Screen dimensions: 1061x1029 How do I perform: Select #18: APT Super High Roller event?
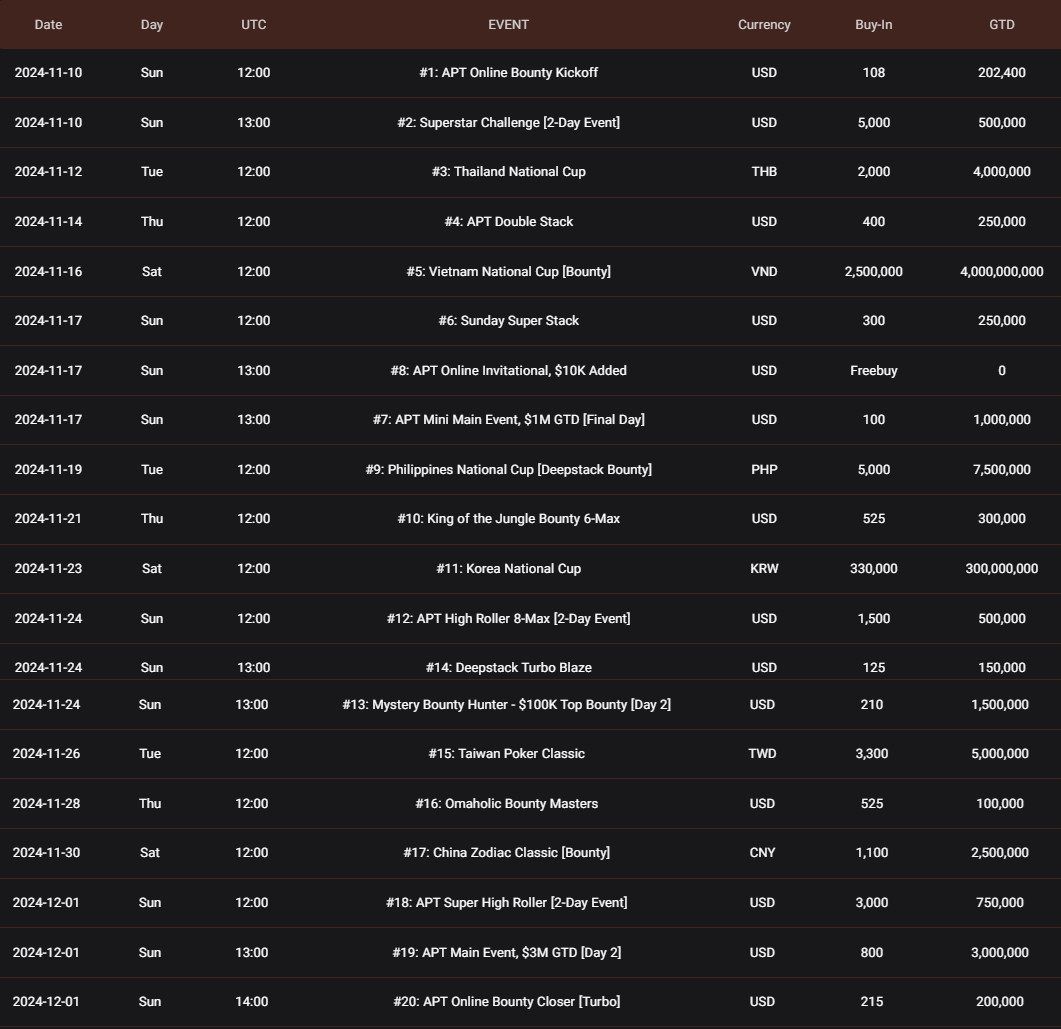click(506, 902)
